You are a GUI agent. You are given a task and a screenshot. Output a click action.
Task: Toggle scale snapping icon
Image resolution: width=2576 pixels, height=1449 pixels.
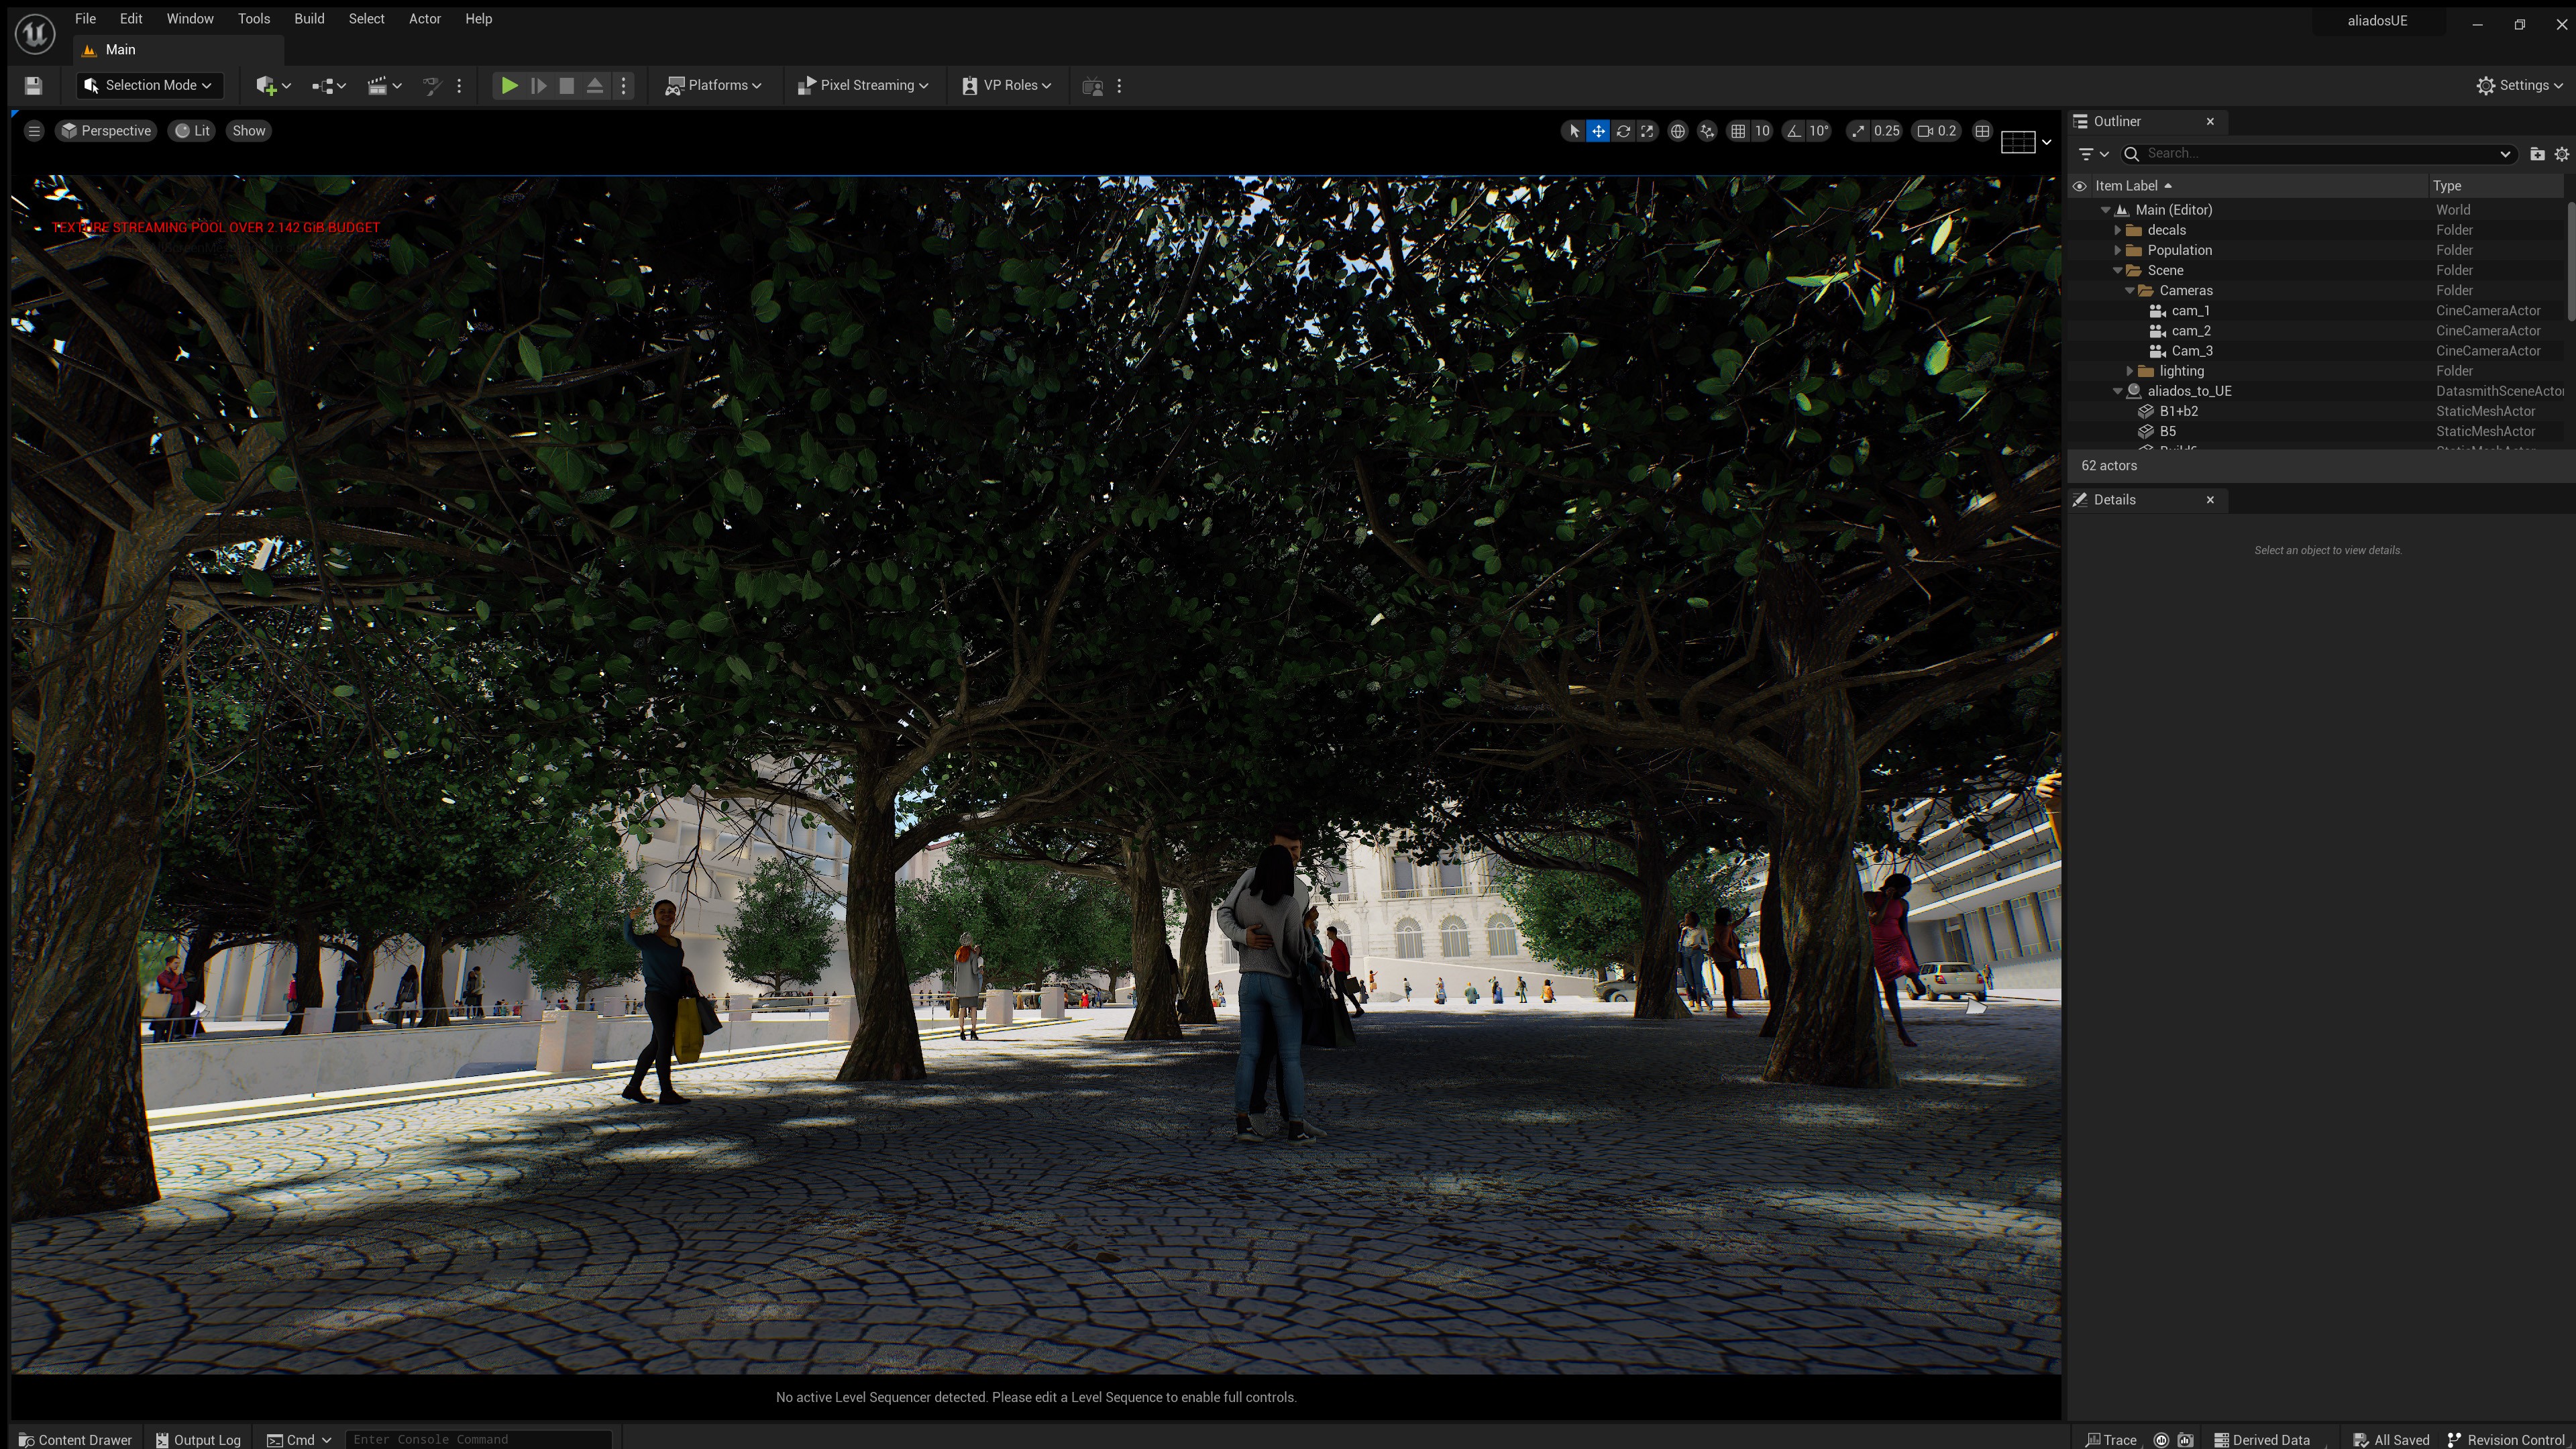point(1858,131)
